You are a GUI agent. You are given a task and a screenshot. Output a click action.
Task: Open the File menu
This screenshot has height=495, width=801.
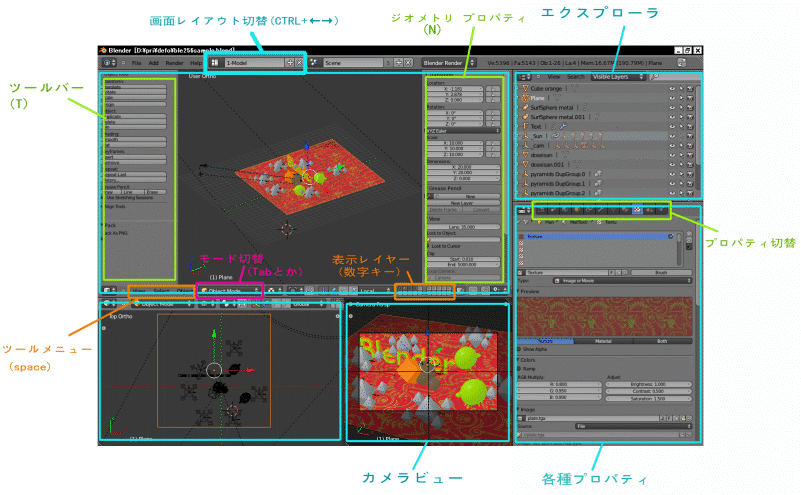click(137, 63)
